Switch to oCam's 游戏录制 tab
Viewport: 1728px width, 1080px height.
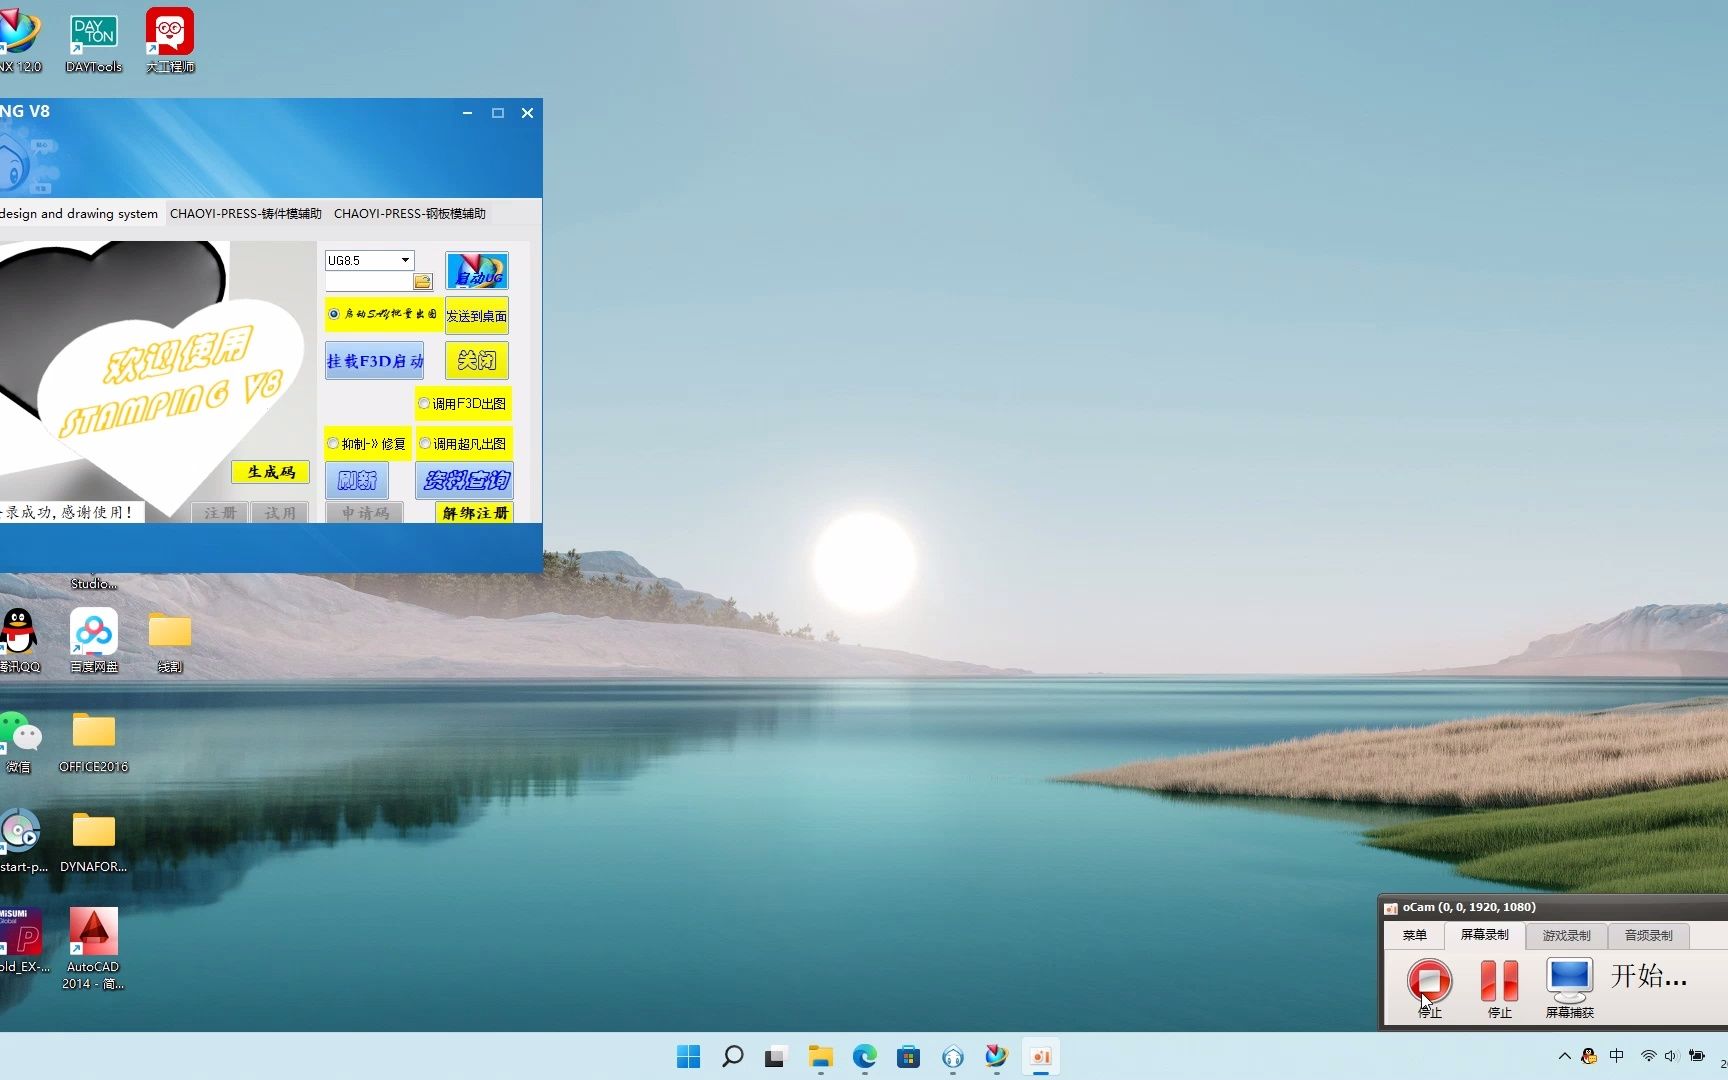tap(1566, 936)
